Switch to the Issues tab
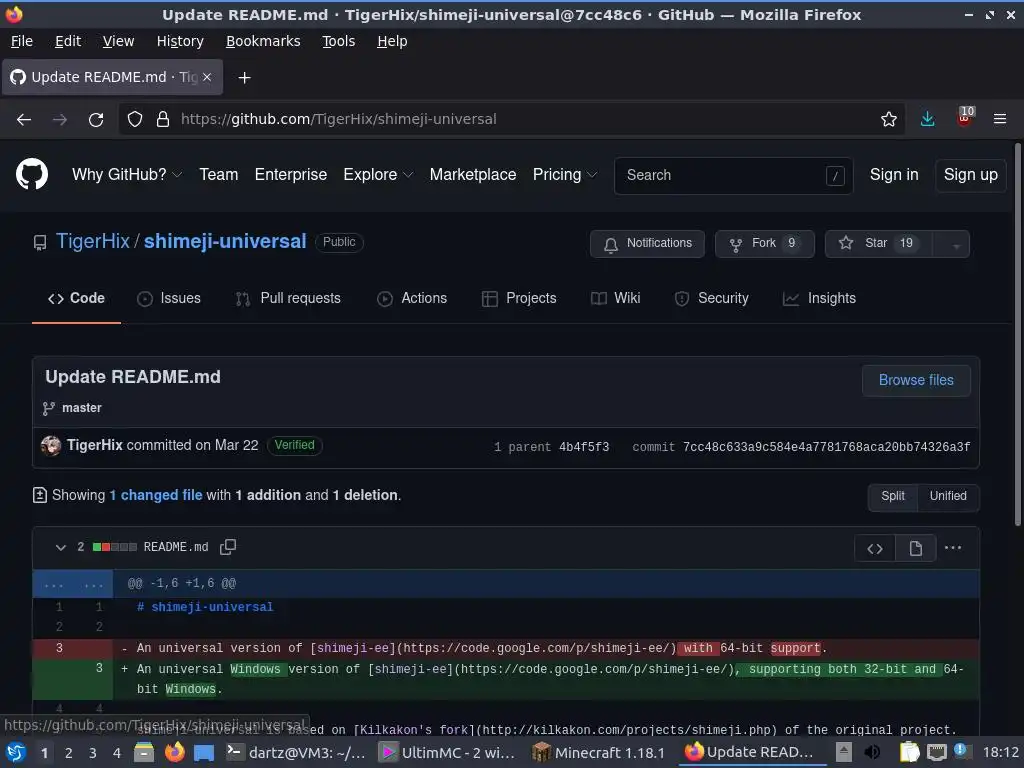Viewport: 1024px width, 768px height. (168, 298)
